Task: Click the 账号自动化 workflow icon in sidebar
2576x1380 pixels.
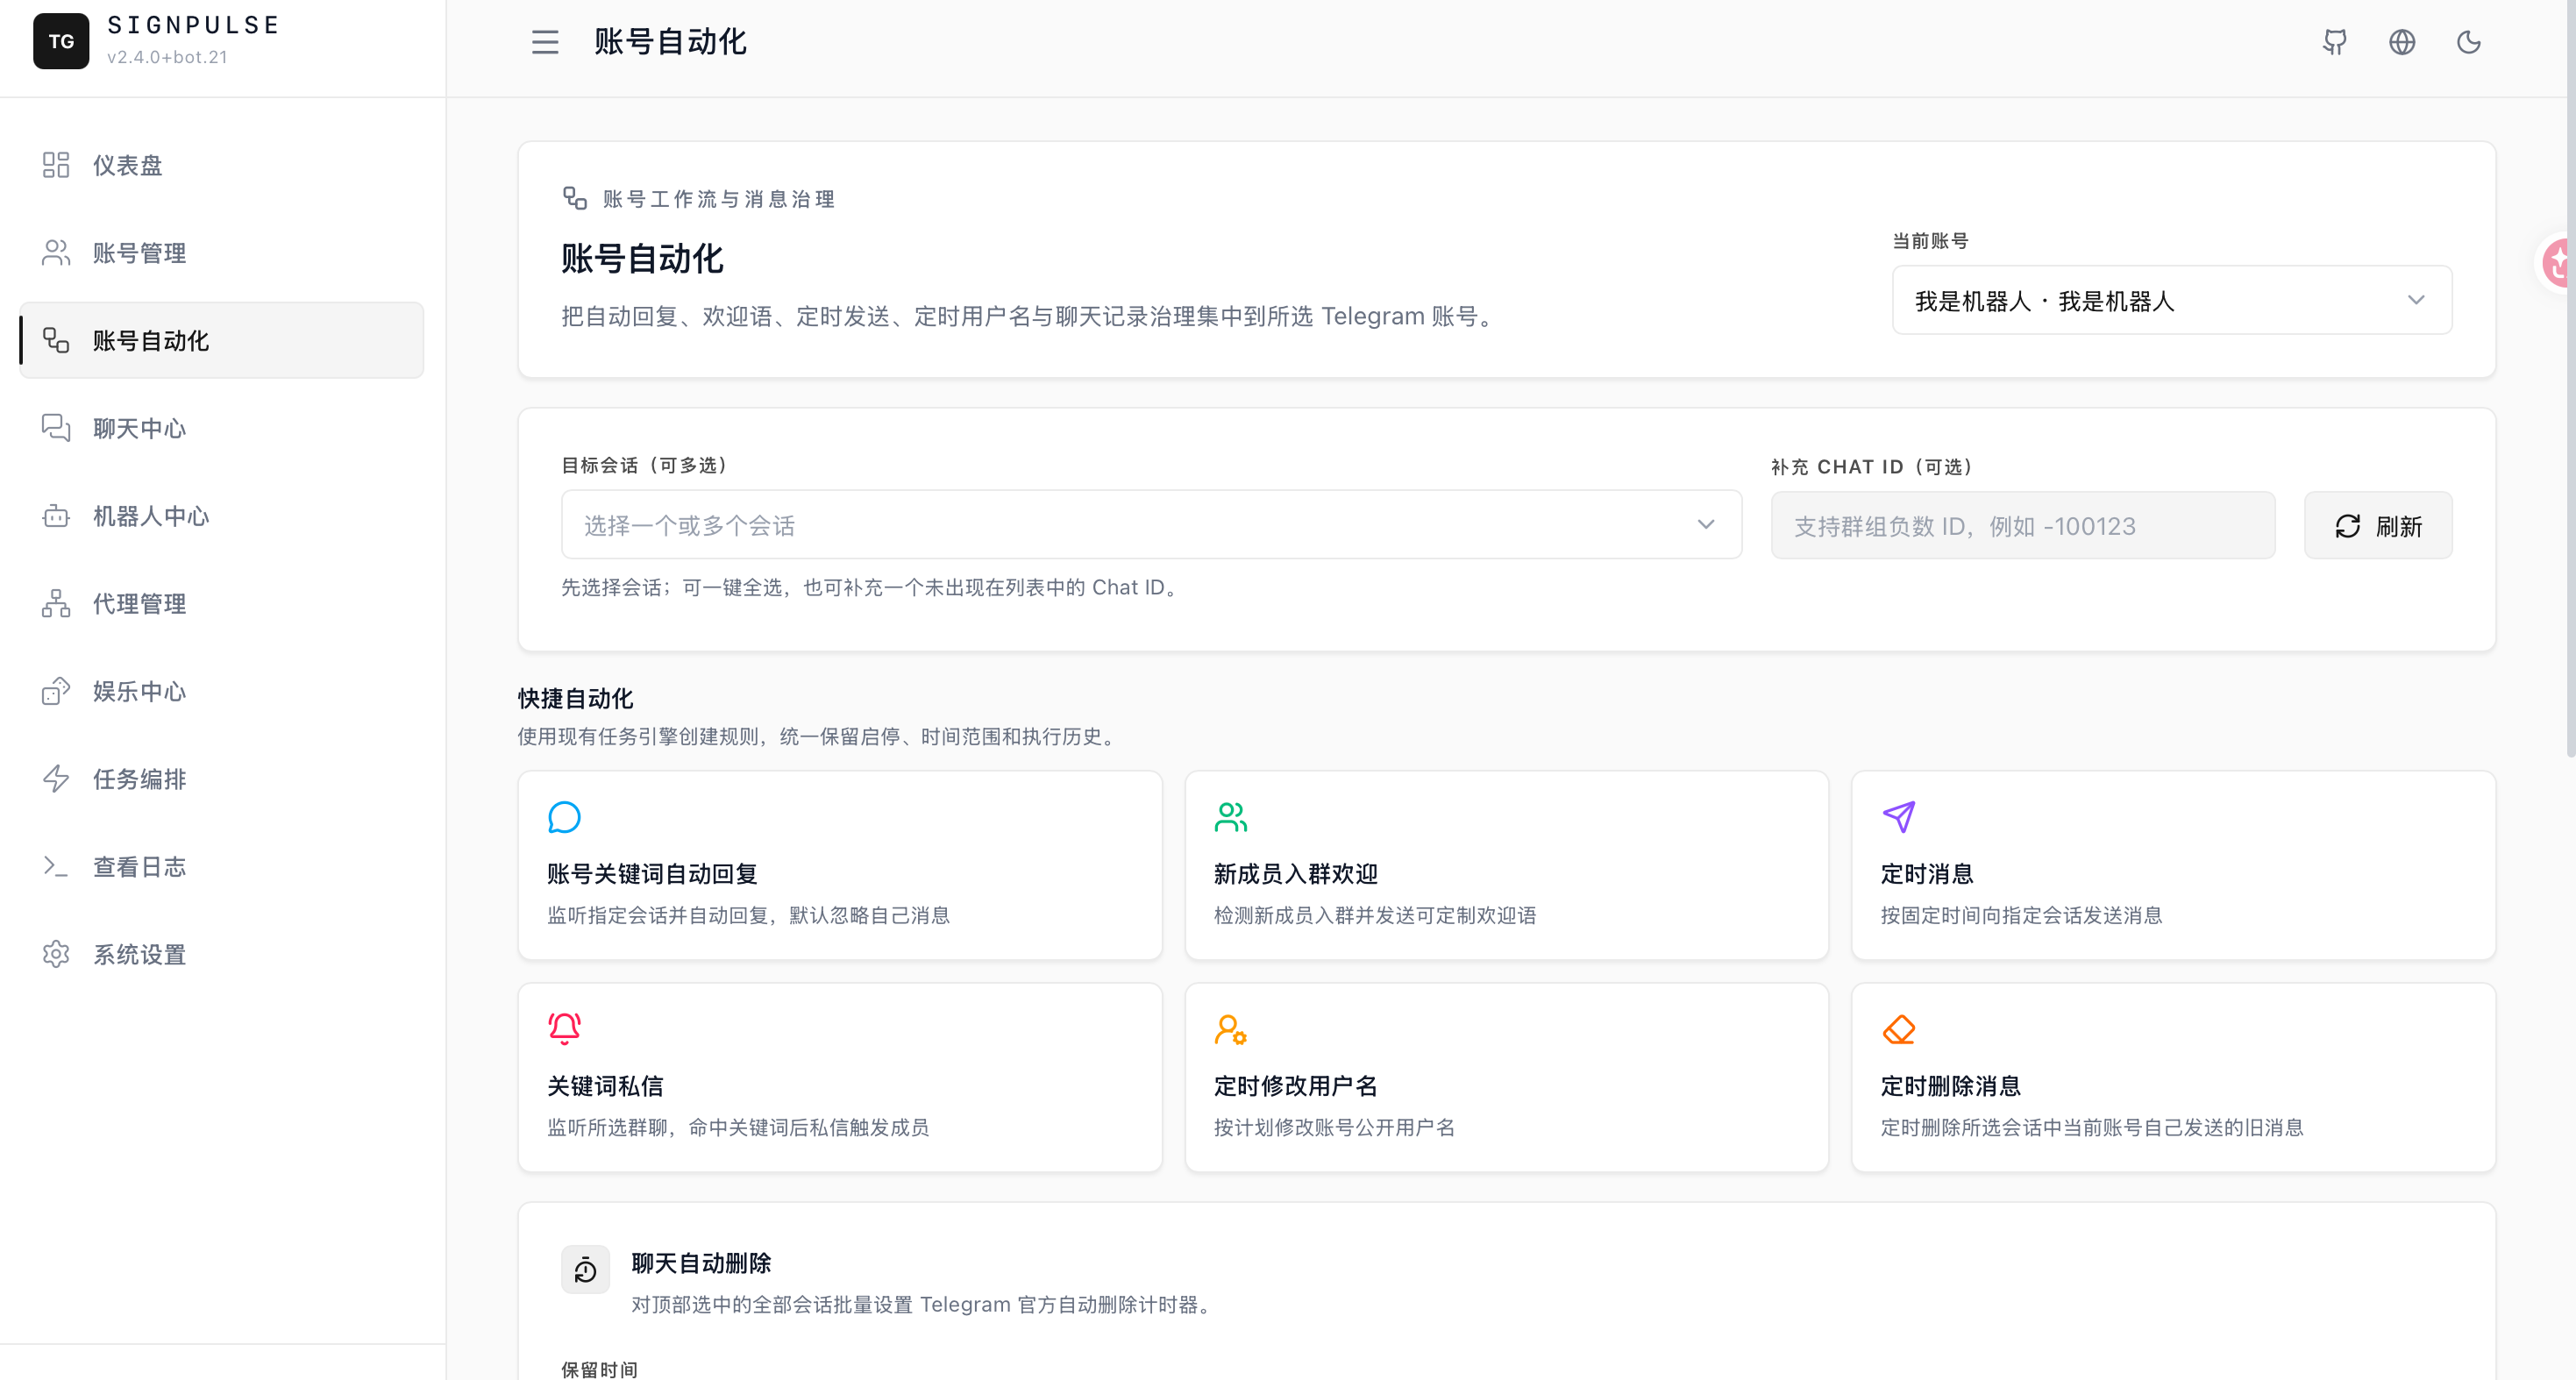Action: point(56,340)
